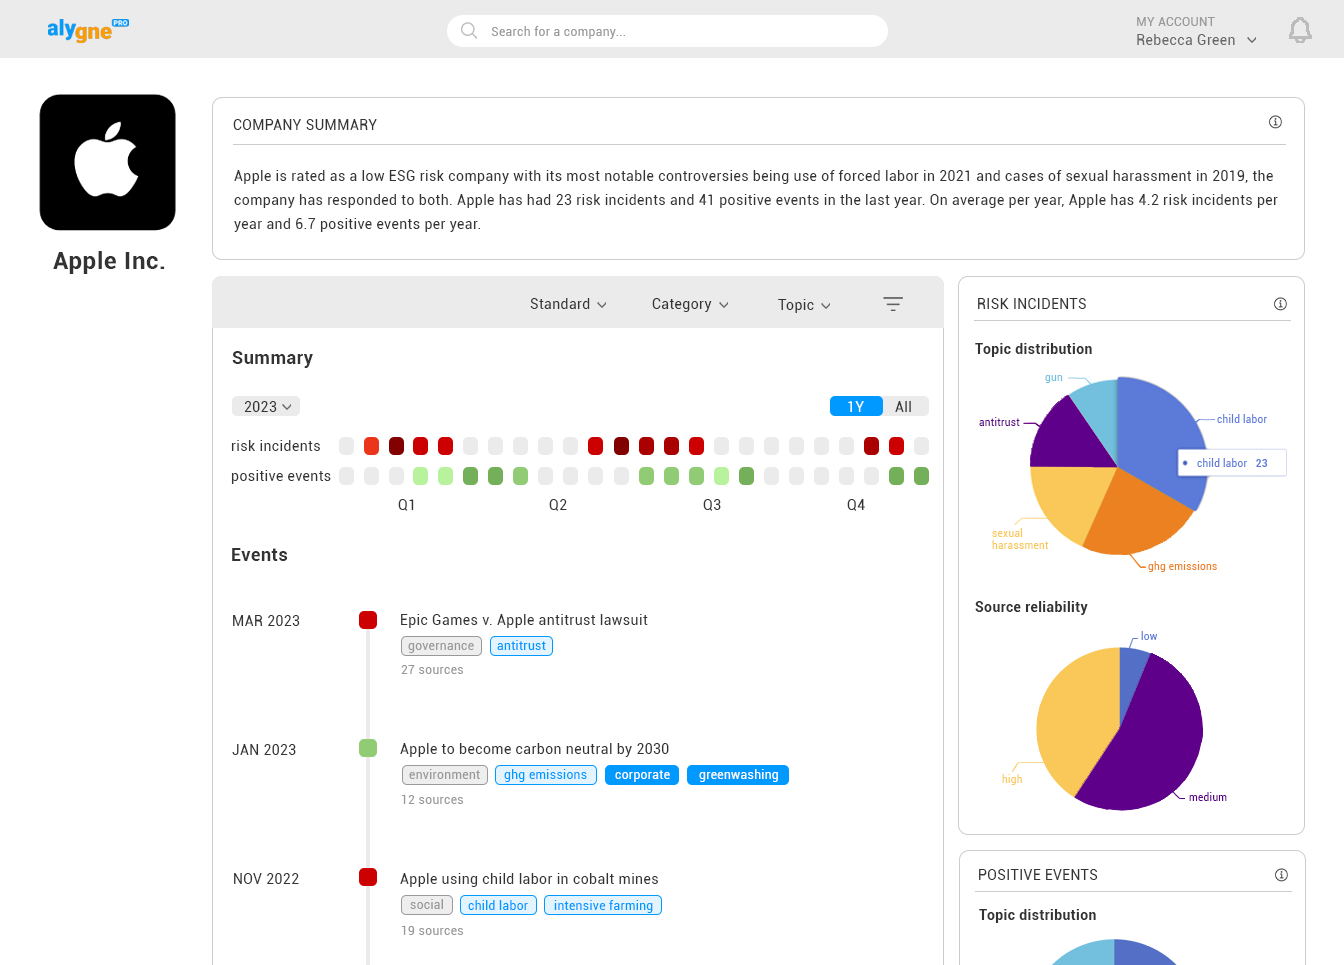The image size is (1344, 965).
Task: Click the social tag
Action: (x=427, y=905)
